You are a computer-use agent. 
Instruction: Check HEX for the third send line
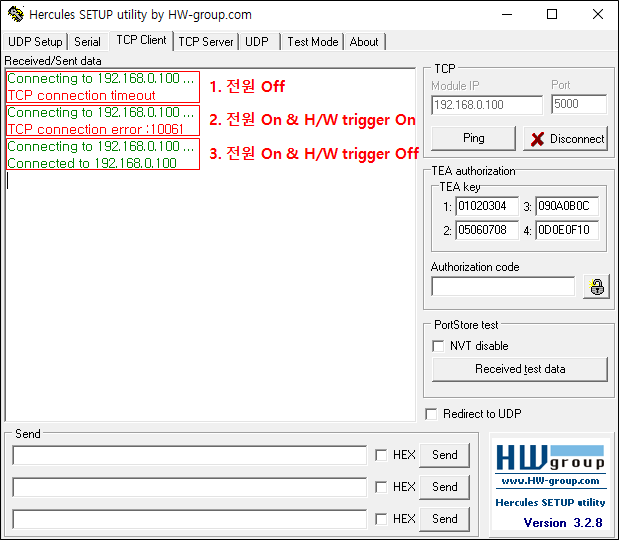[x=381, y=519]
